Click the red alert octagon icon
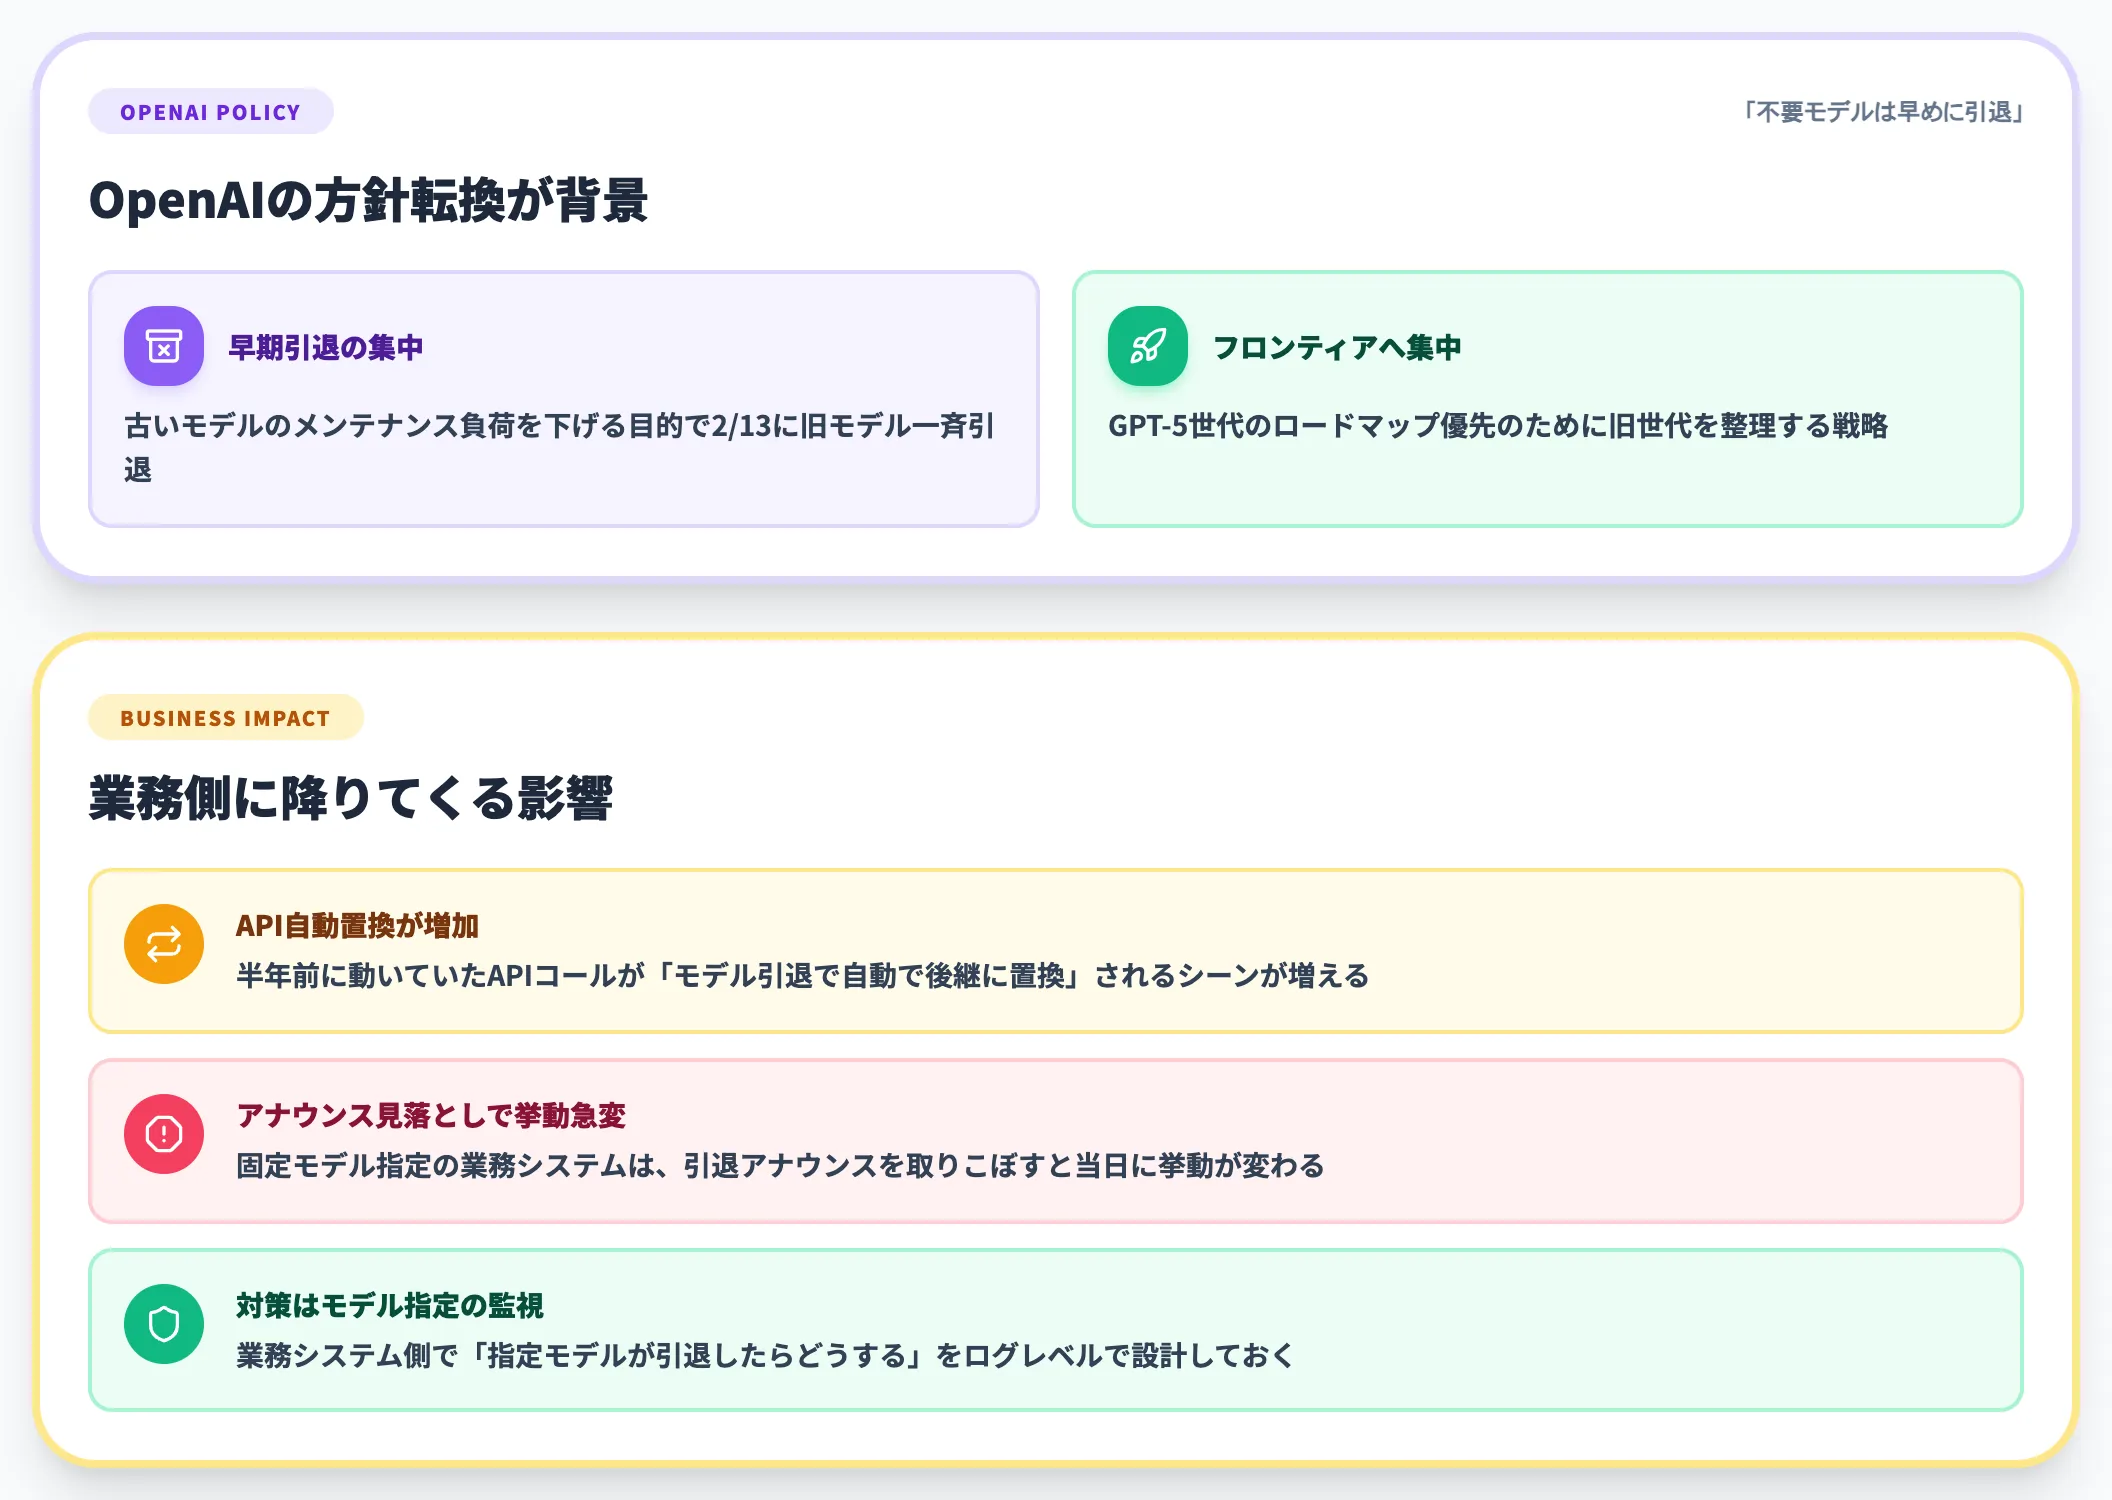The image size is (2112, 1500). click(x=164, y=1134)
